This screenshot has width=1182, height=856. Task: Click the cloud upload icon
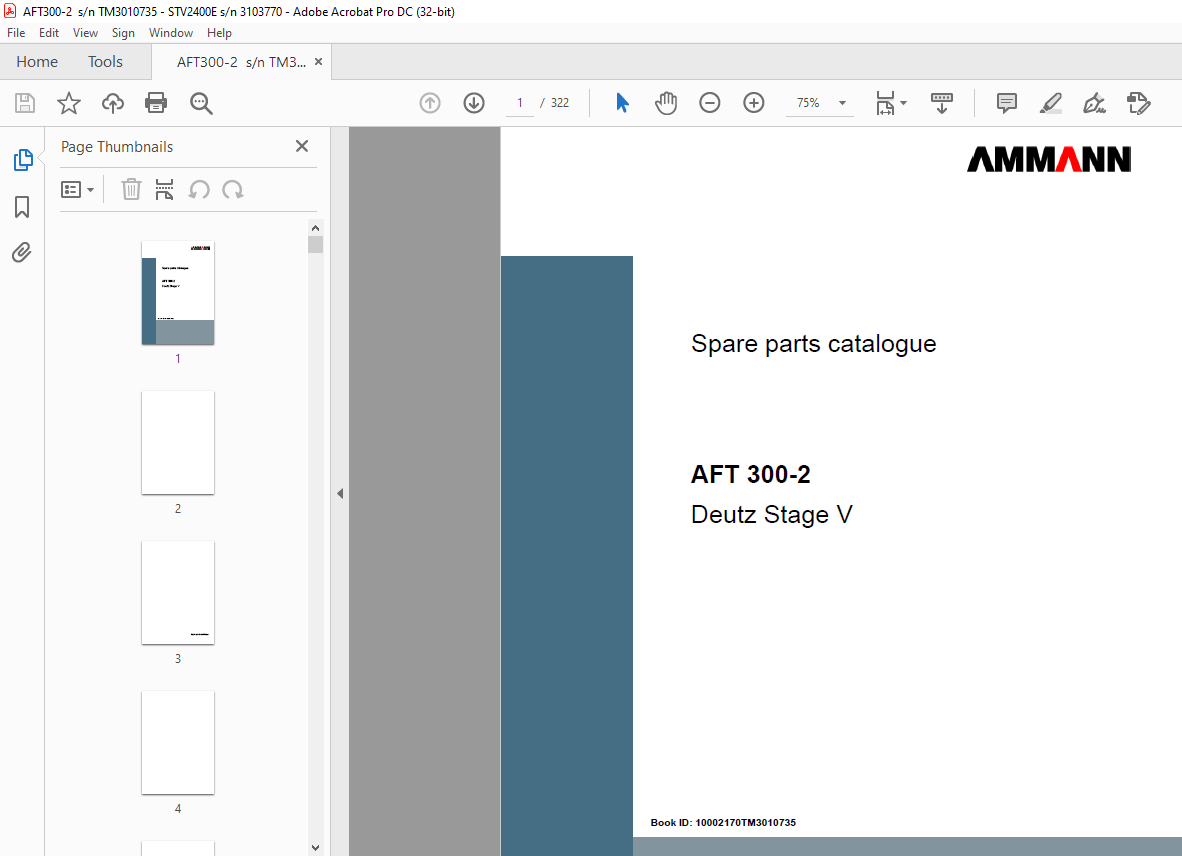point(113,103)
